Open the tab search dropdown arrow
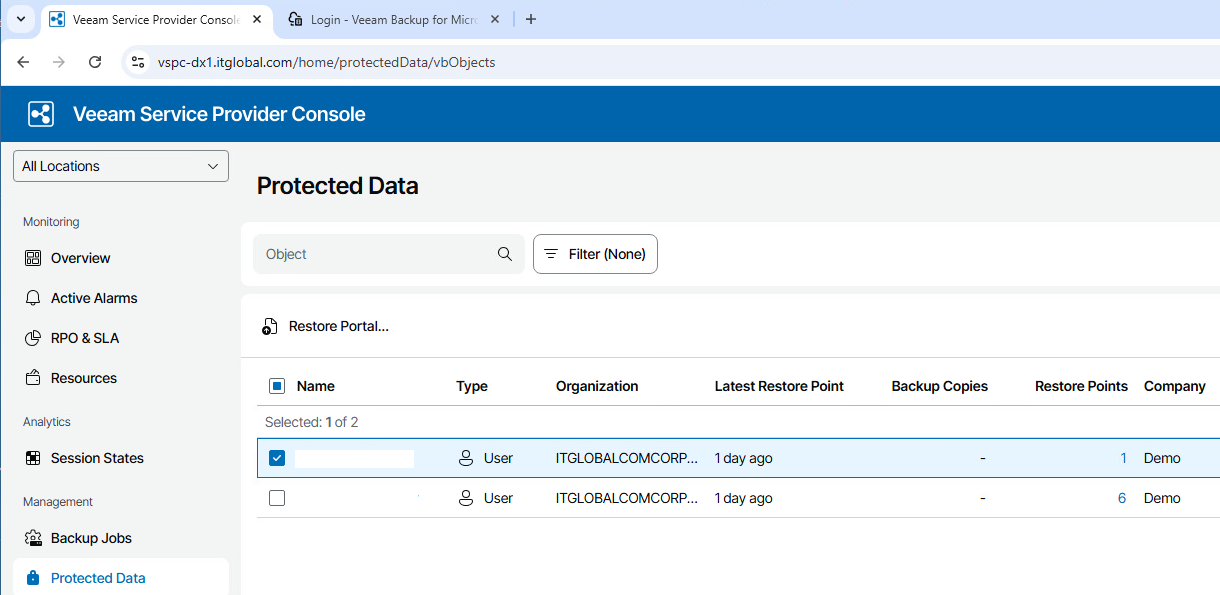The image size is (1220, 595). click(x=19, y=19)
